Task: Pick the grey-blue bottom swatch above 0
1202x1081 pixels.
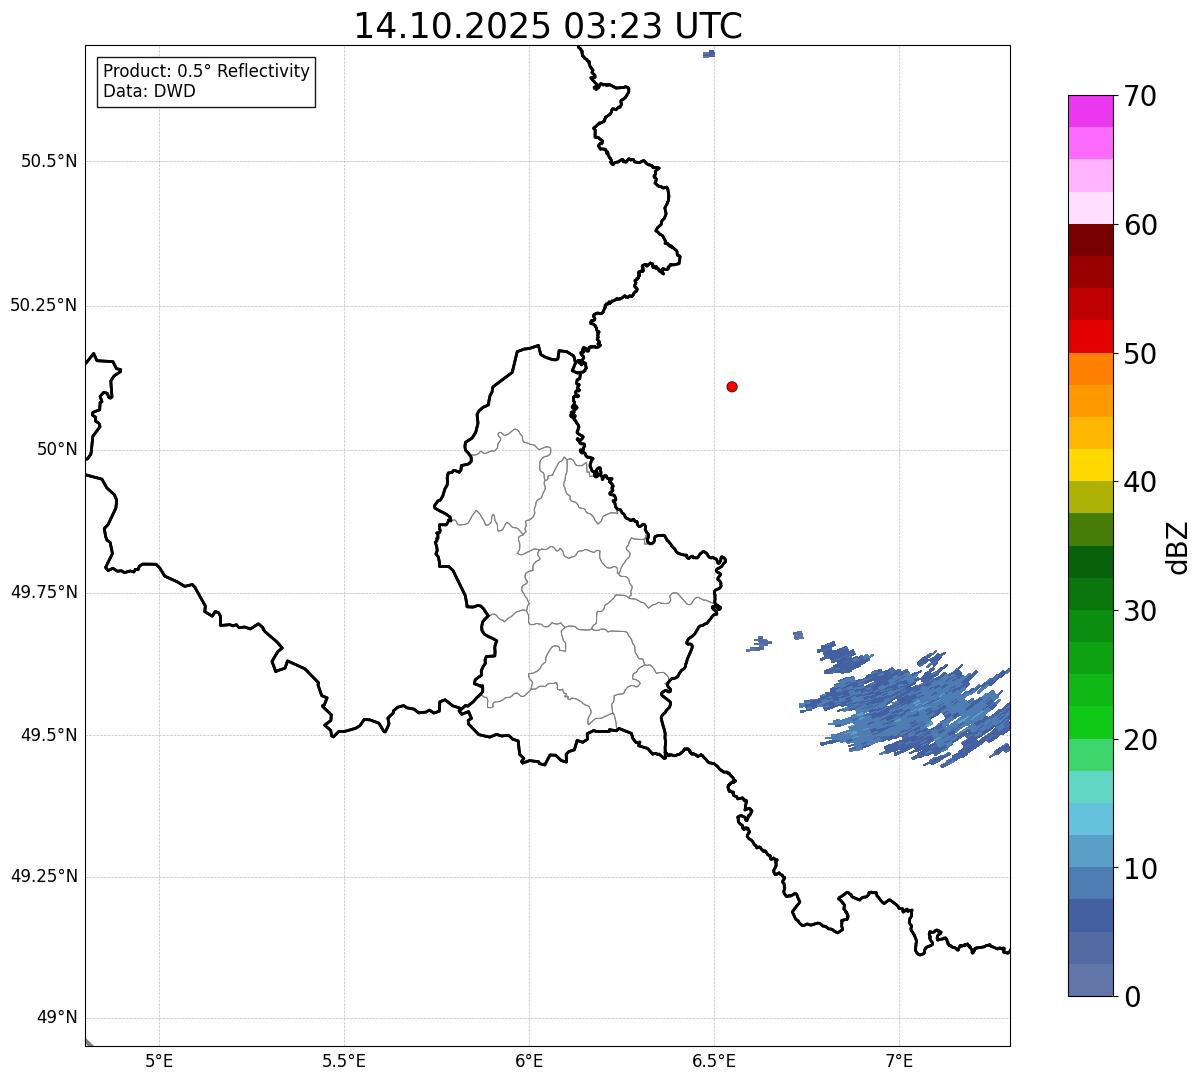Action: pos(1090,980)
